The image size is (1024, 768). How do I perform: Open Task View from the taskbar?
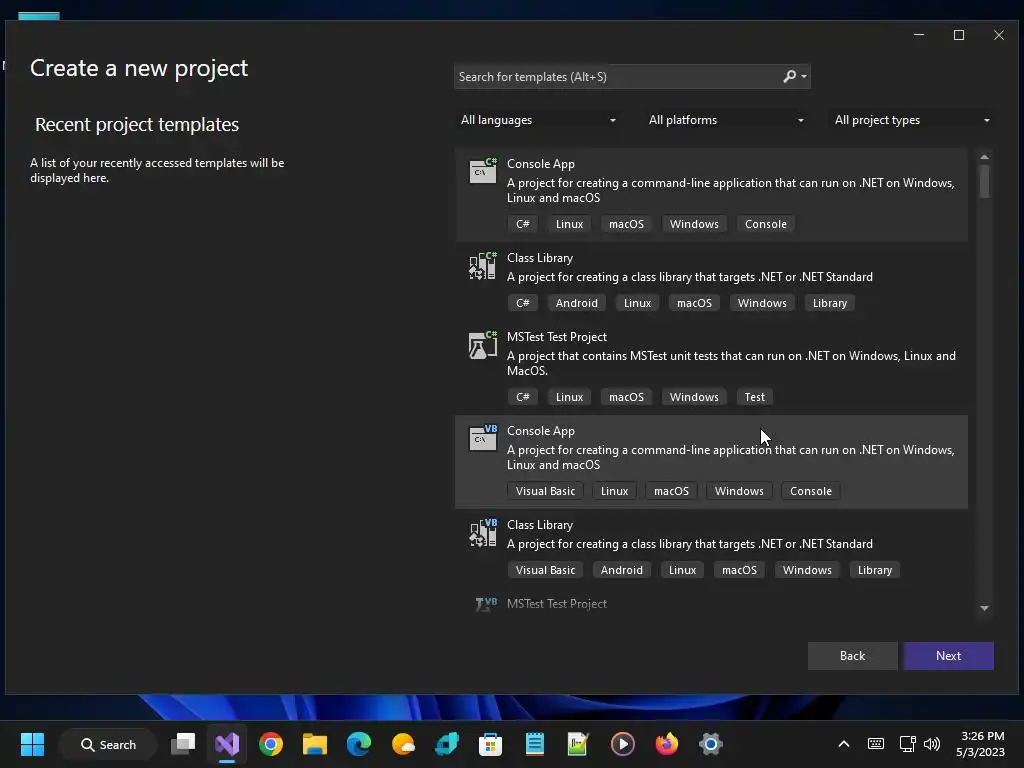point(184,744)
